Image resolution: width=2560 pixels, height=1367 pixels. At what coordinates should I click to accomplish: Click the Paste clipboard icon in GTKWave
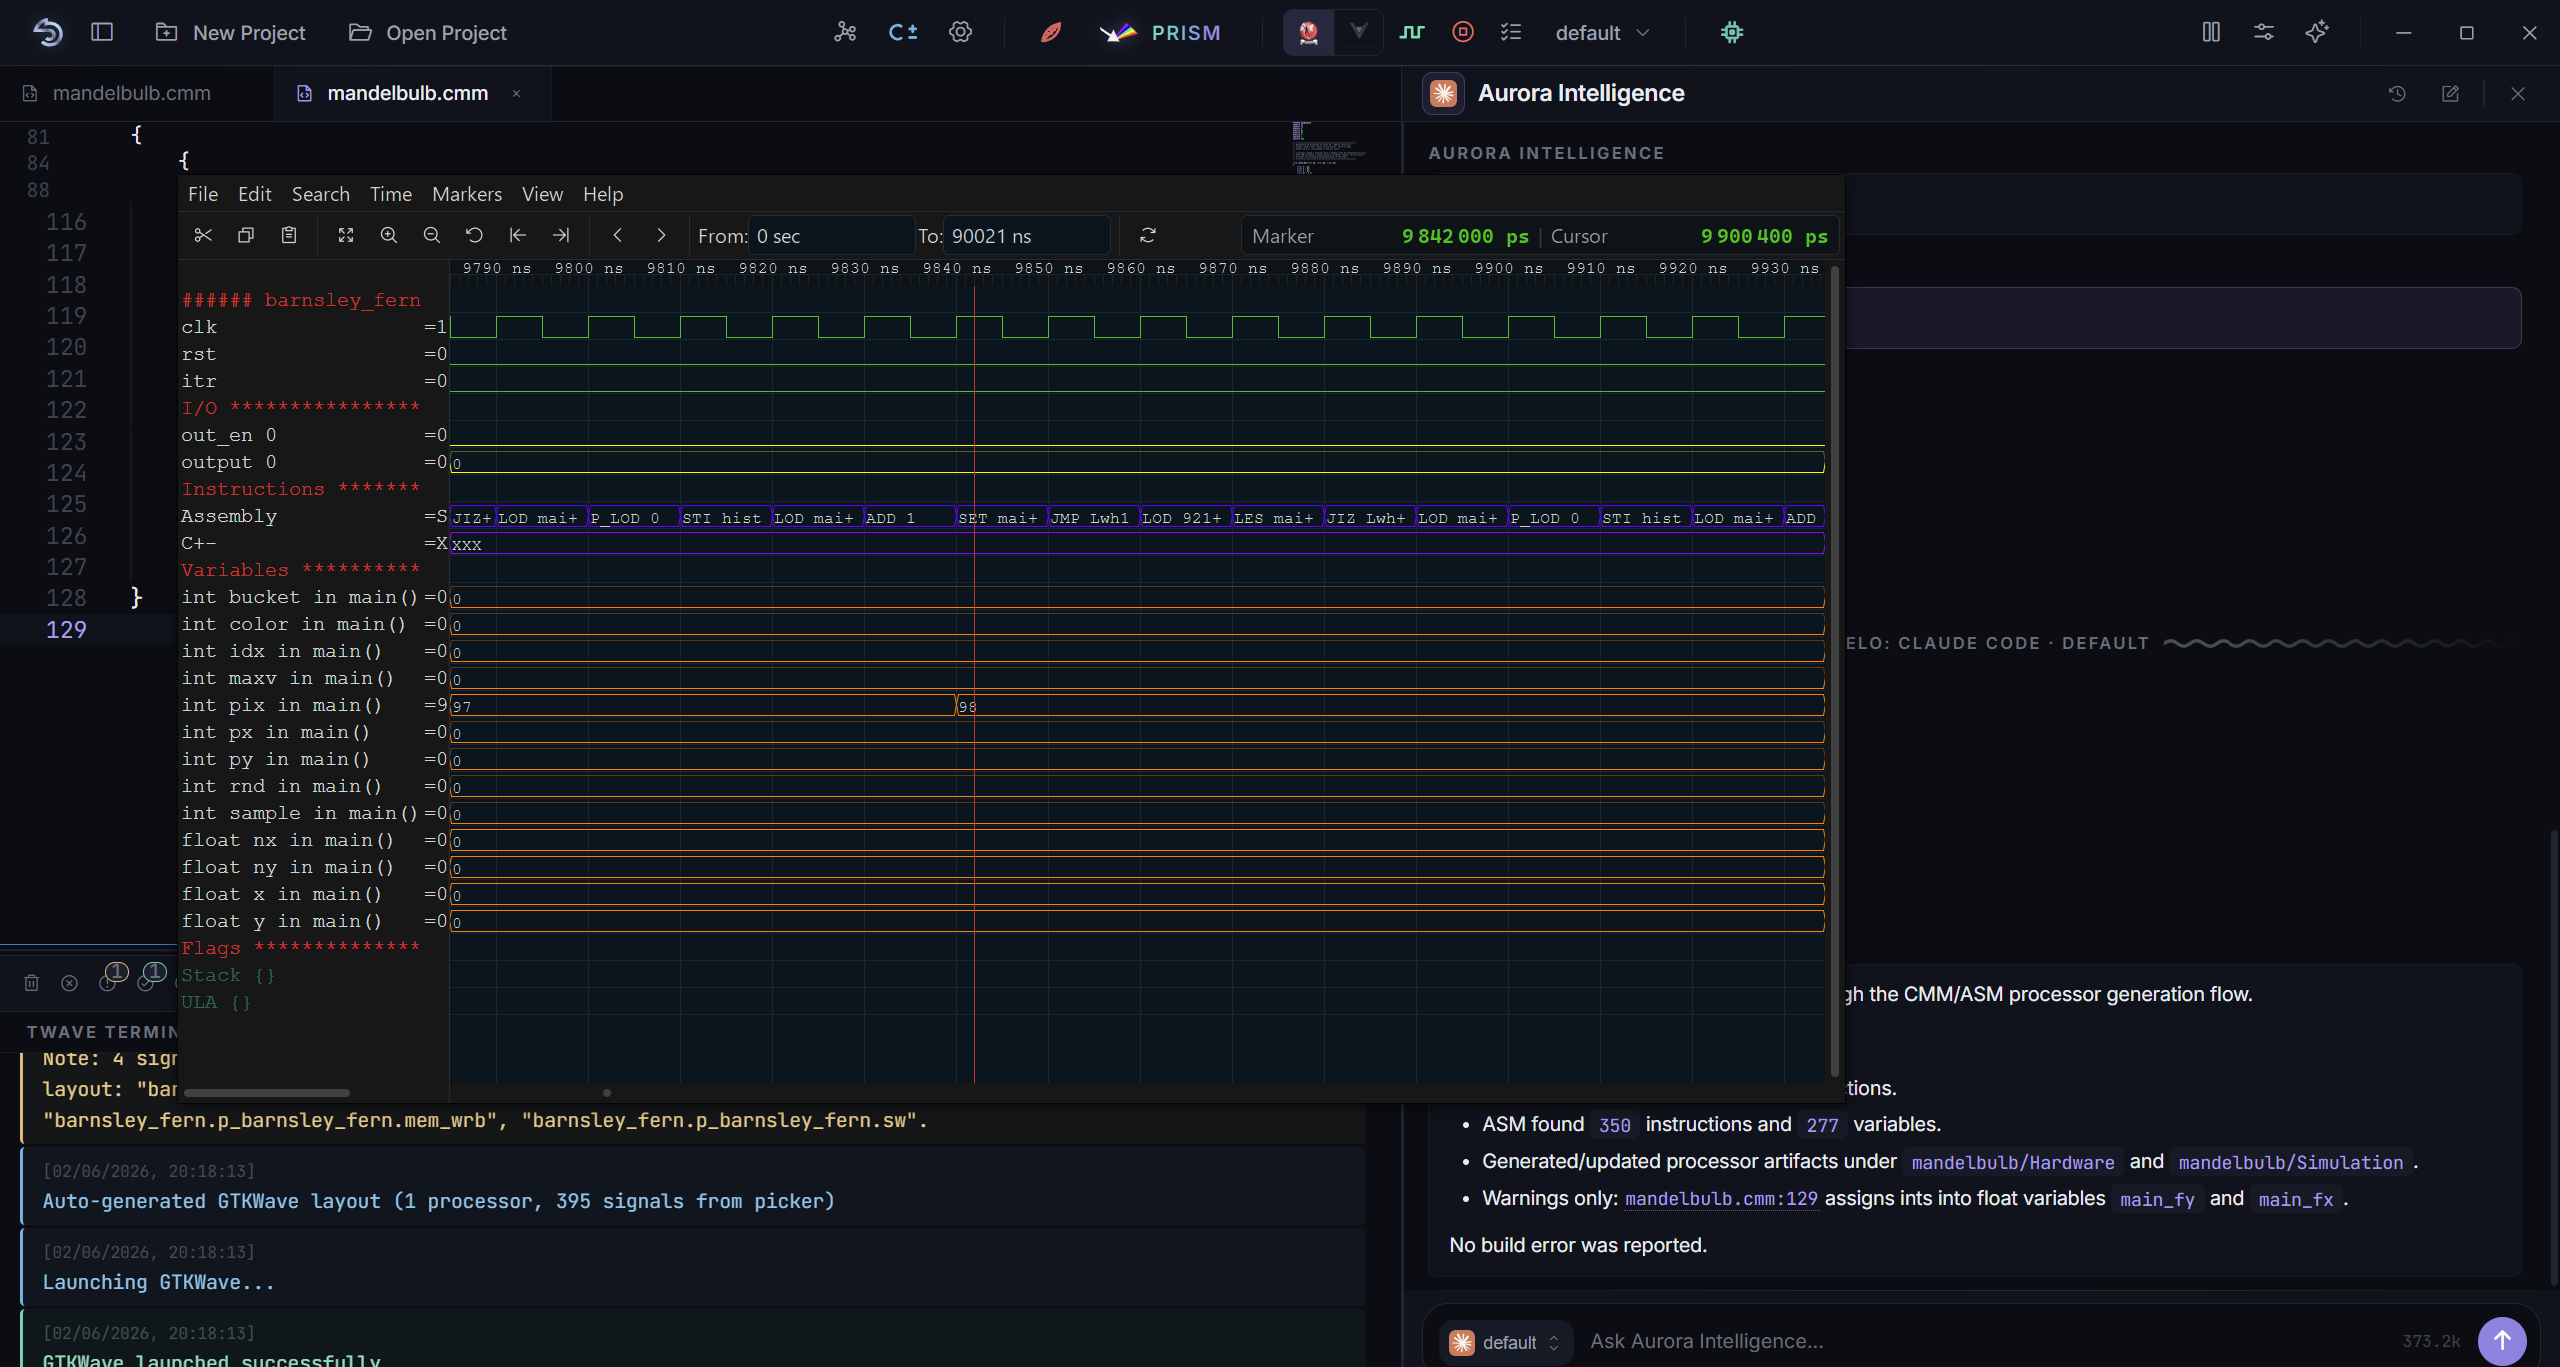pos(289,235)
